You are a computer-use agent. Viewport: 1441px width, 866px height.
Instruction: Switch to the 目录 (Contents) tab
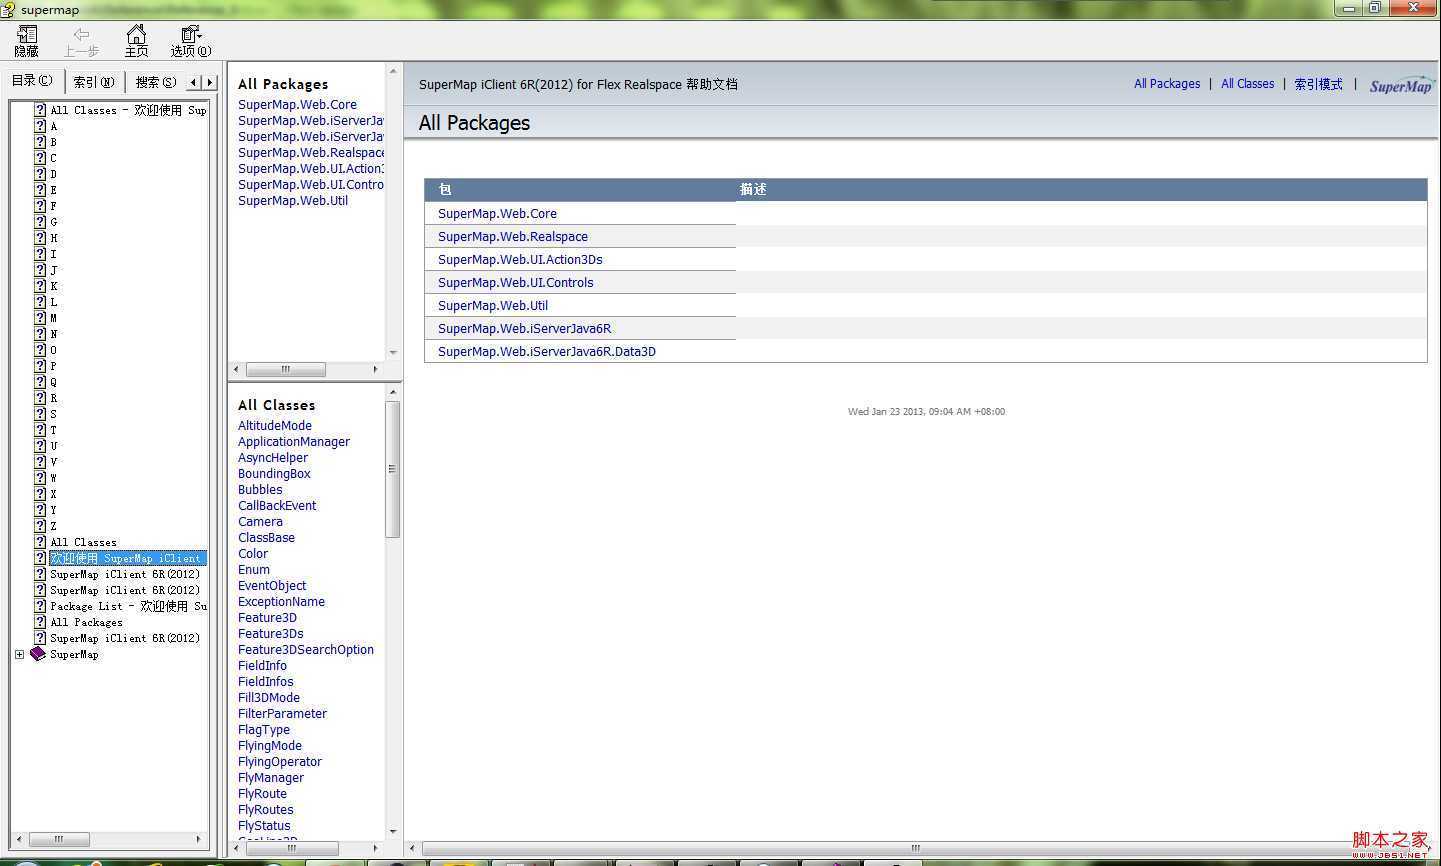click(33, 81)
